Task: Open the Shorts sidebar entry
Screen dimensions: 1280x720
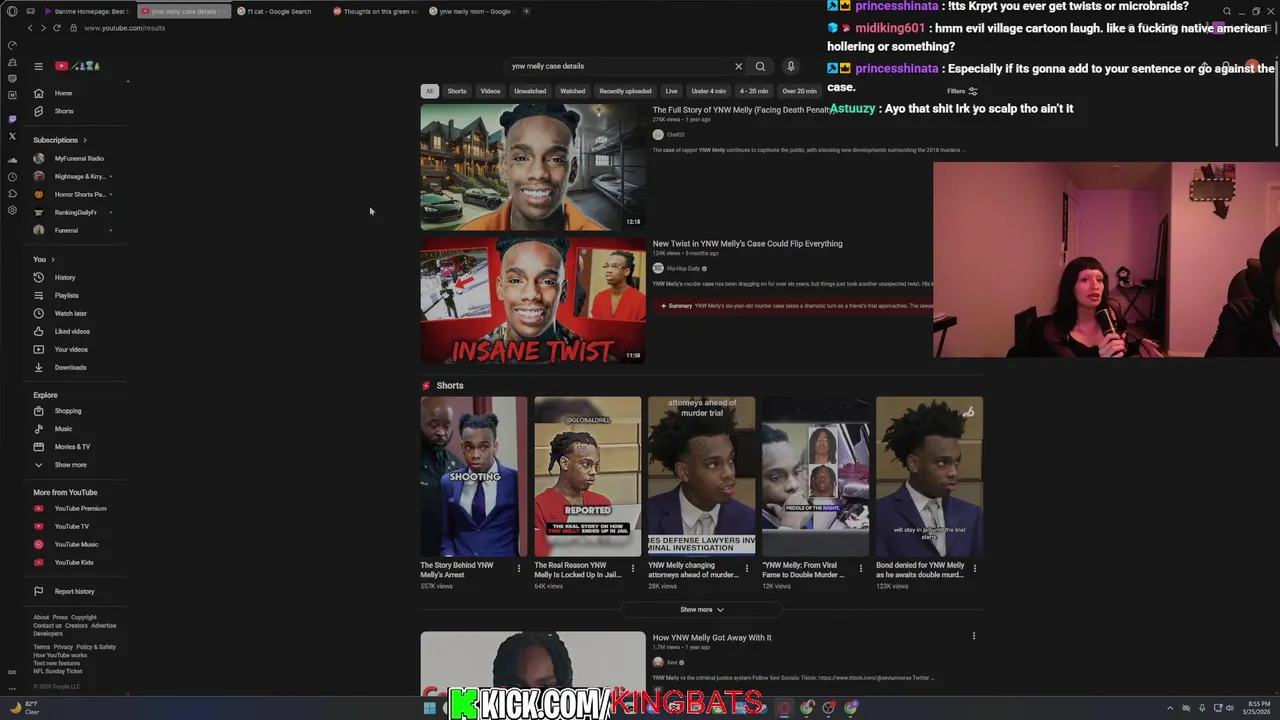Action: [x=64, y=111]
